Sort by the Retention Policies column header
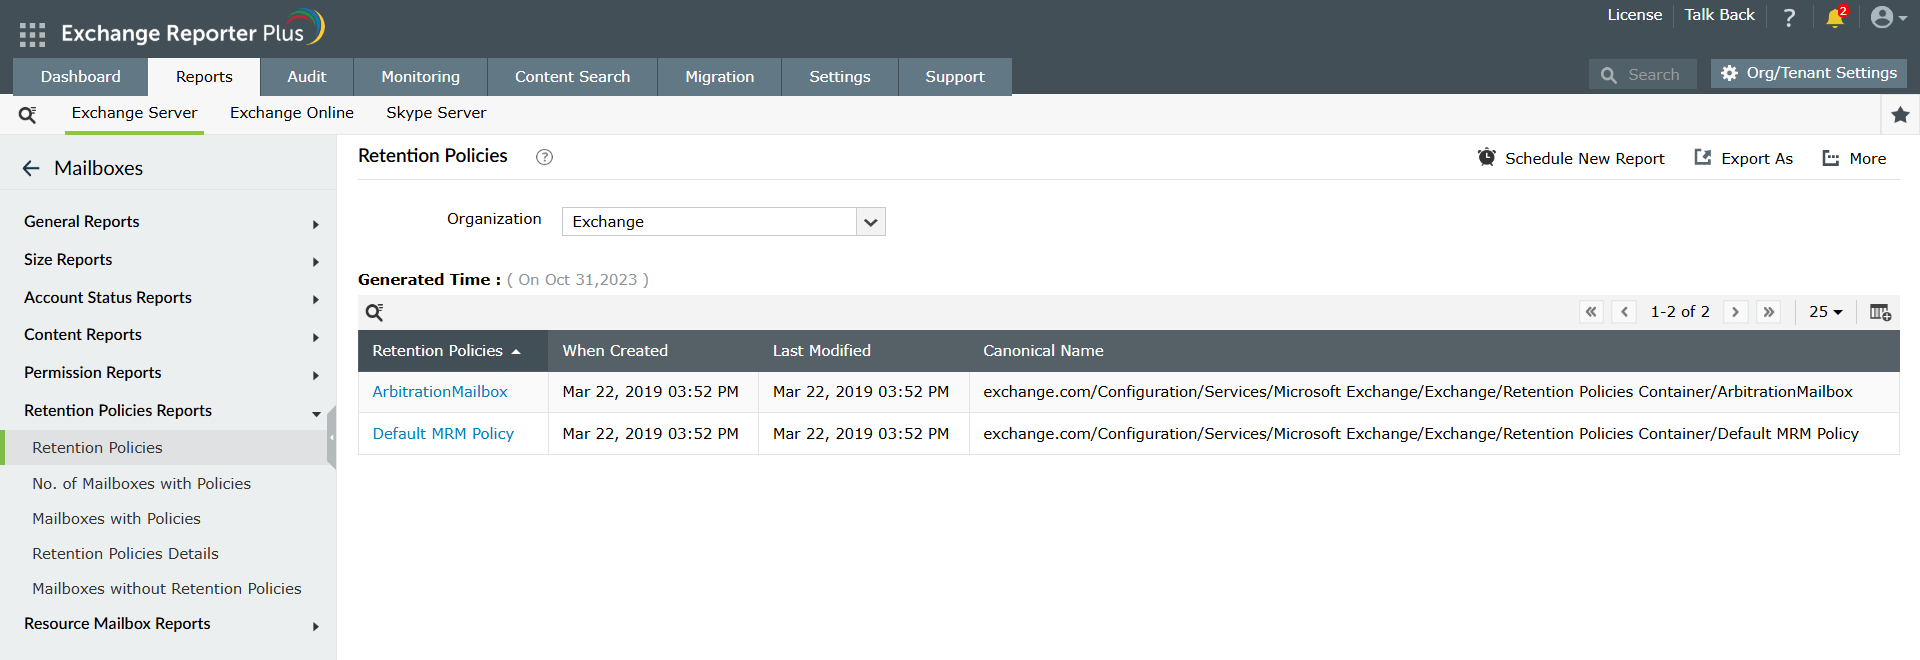This screenshot has height=660, width=1920. coord(437,351)
